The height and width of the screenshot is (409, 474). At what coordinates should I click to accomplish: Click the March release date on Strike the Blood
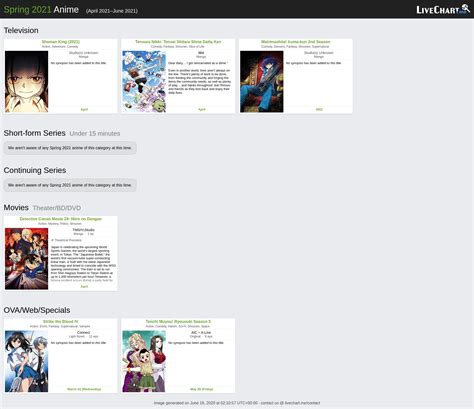pyautogui.click(x=84, y=389)
